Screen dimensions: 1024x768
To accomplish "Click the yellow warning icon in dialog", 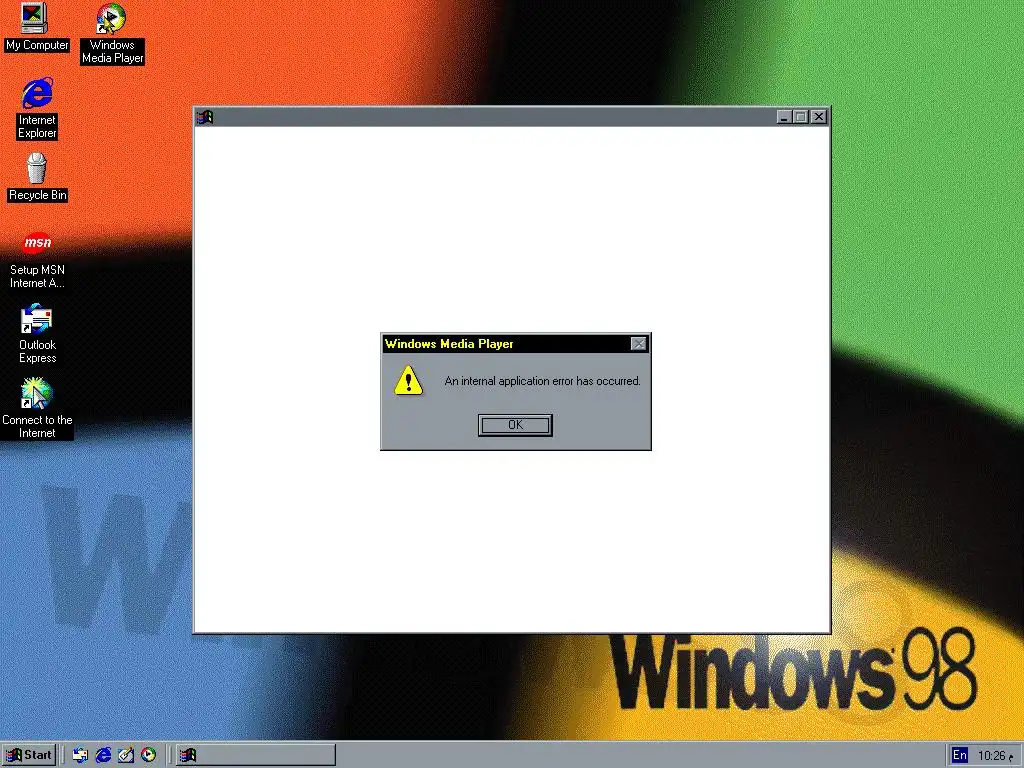I will pos(408,381).
